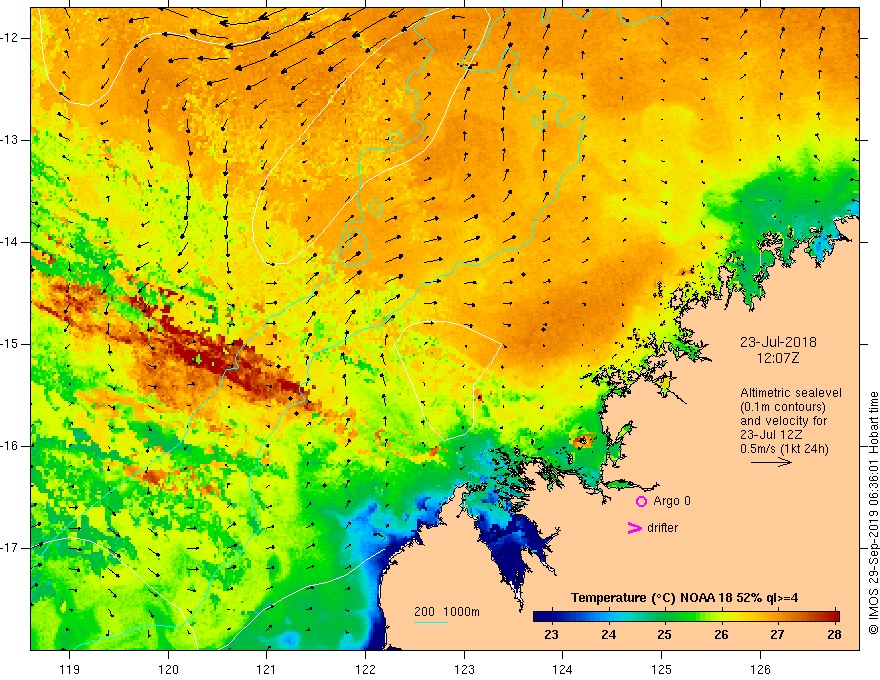Screen dimensions: 880x680
Task: Click the latitude axis label -16
Action: coord(10,447)
